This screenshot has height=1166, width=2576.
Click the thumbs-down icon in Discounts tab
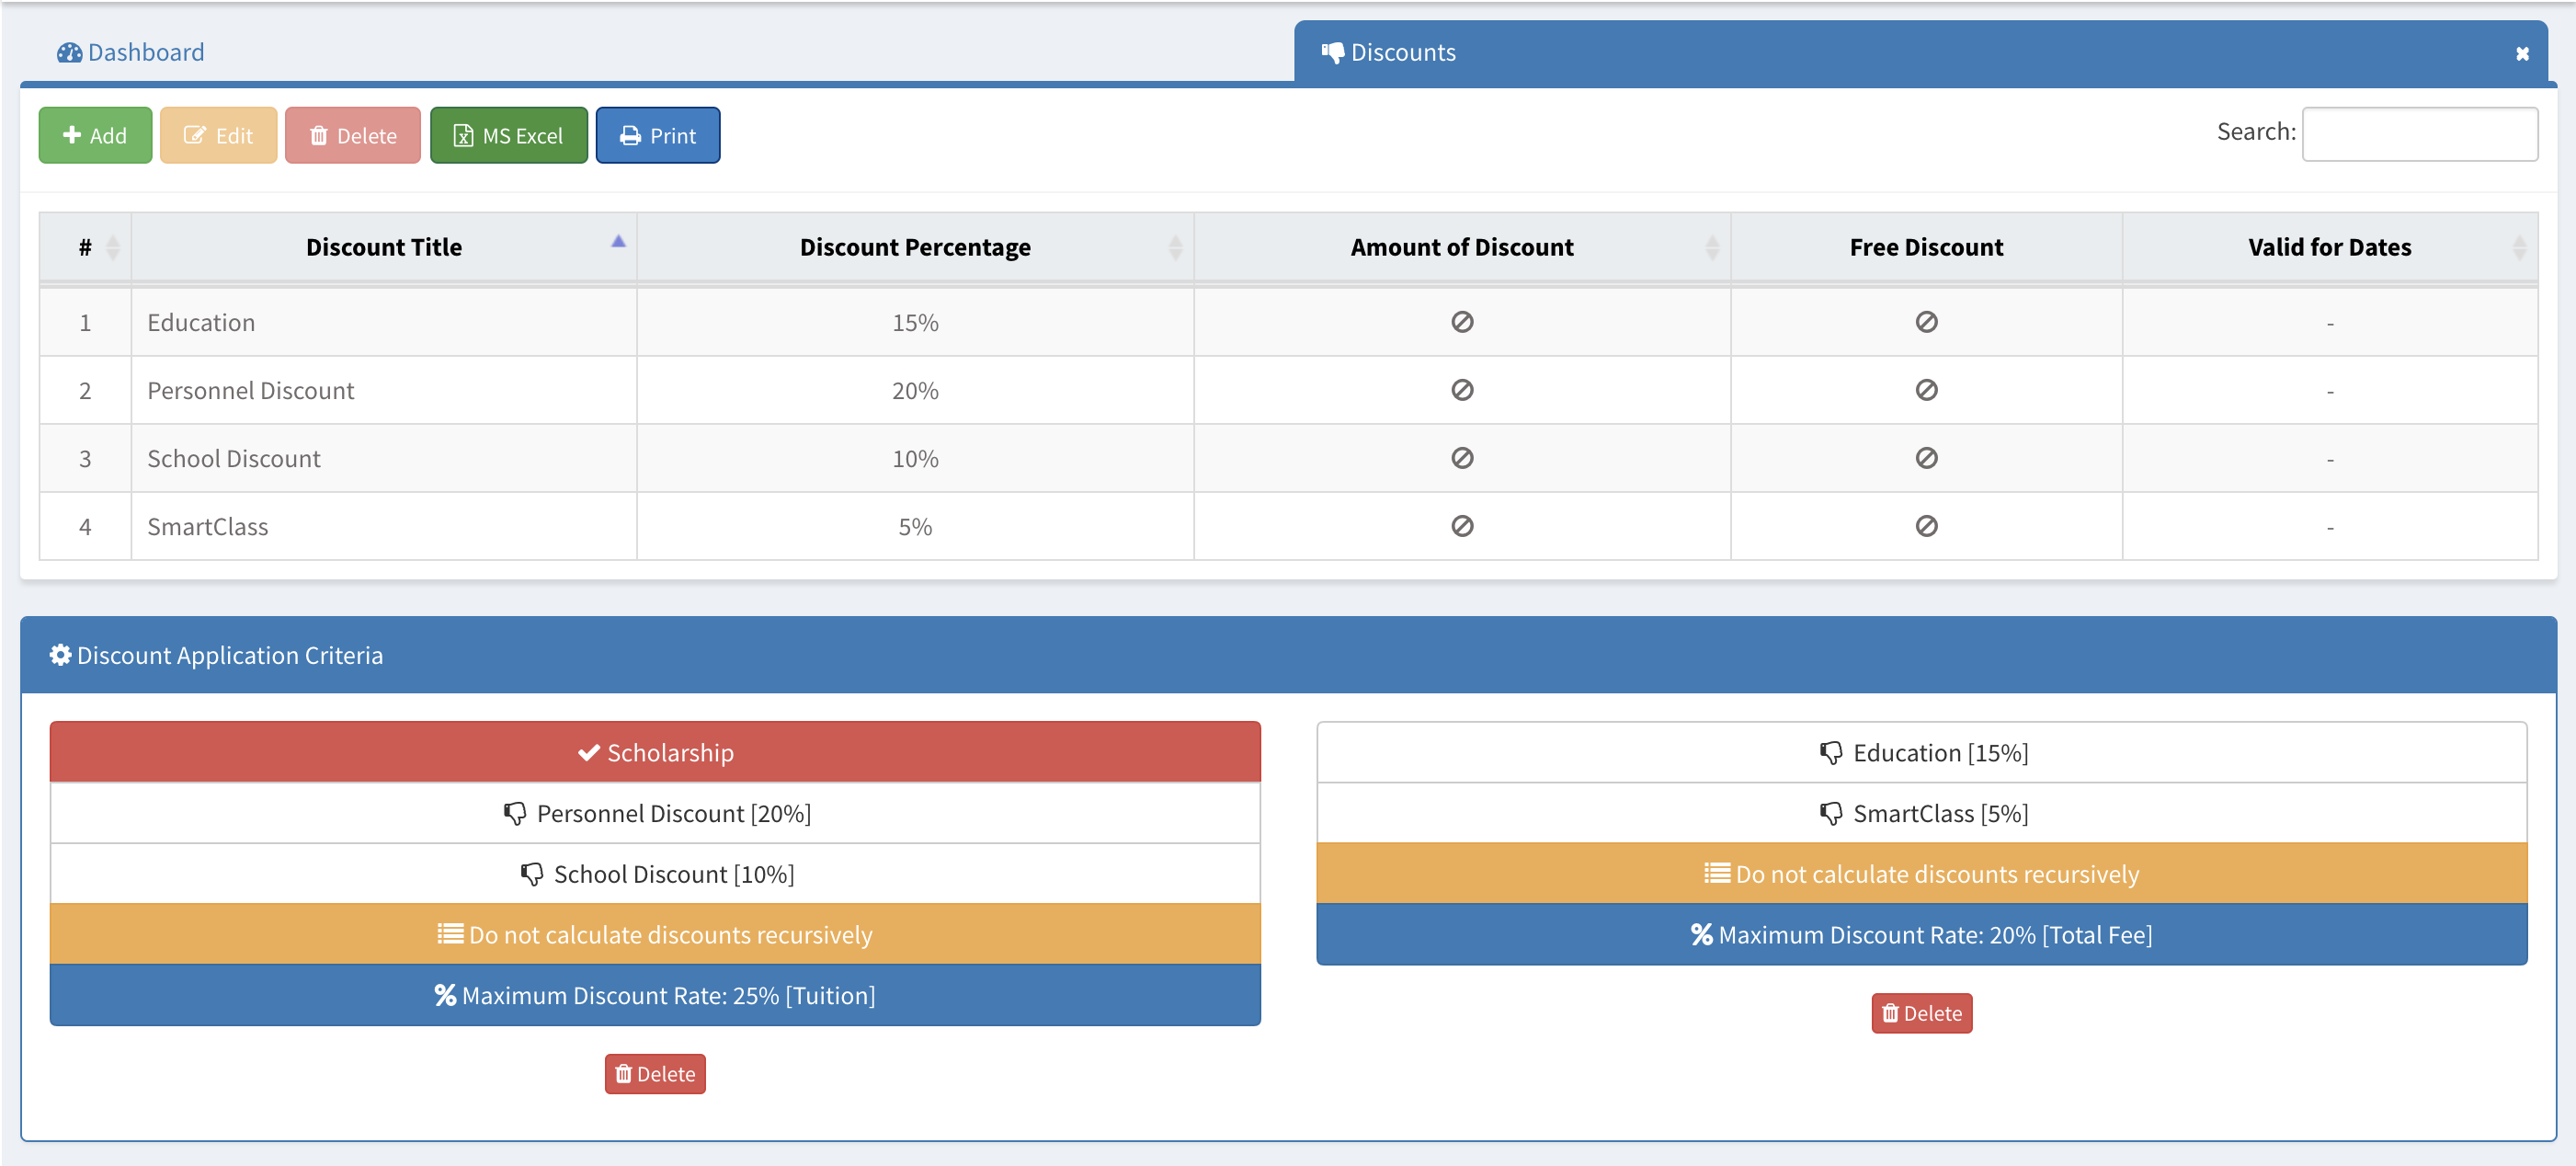coord(1332,53)
